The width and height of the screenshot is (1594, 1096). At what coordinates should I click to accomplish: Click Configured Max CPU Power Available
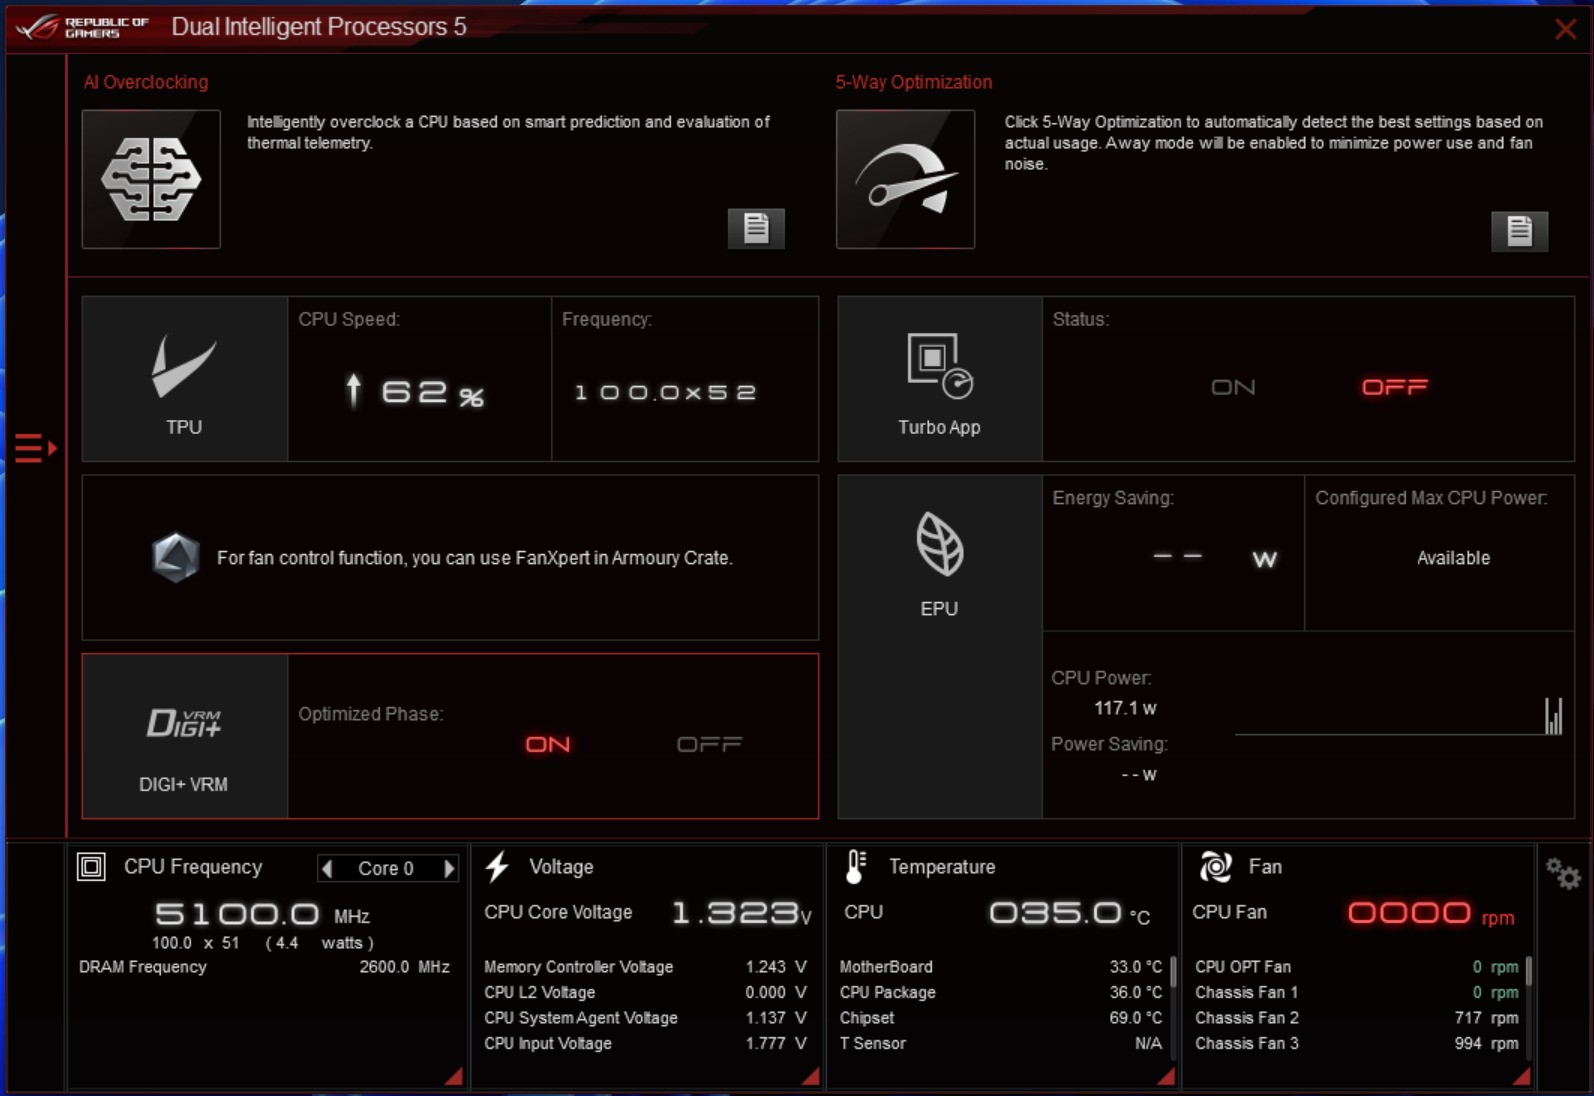(1453, 558)
